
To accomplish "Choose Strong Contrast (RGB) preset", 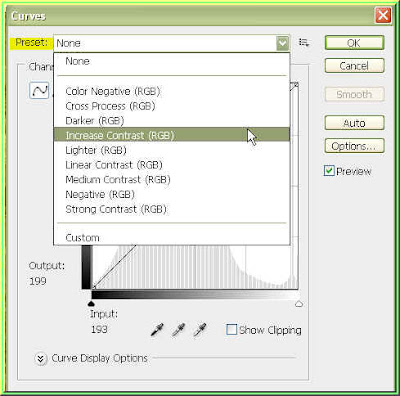I will tap(172, 209).
